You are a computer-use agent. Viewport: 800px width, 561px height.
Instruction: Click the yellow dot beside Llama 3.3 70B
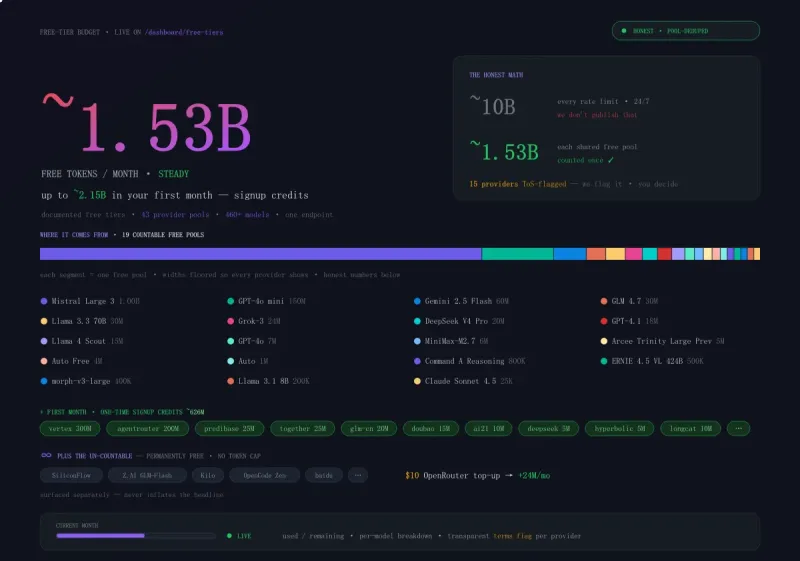click(x=44, y=321)
